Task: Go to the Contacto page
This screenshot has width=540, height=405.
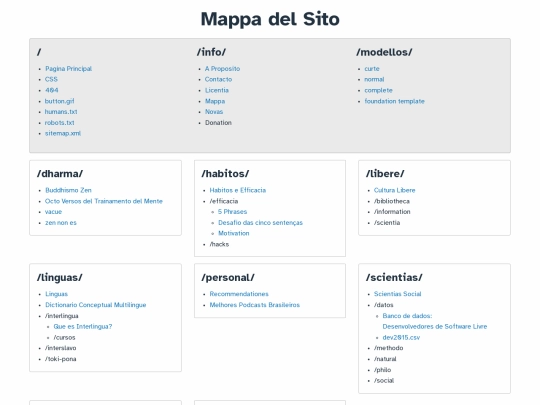Action: pos(218,79)
